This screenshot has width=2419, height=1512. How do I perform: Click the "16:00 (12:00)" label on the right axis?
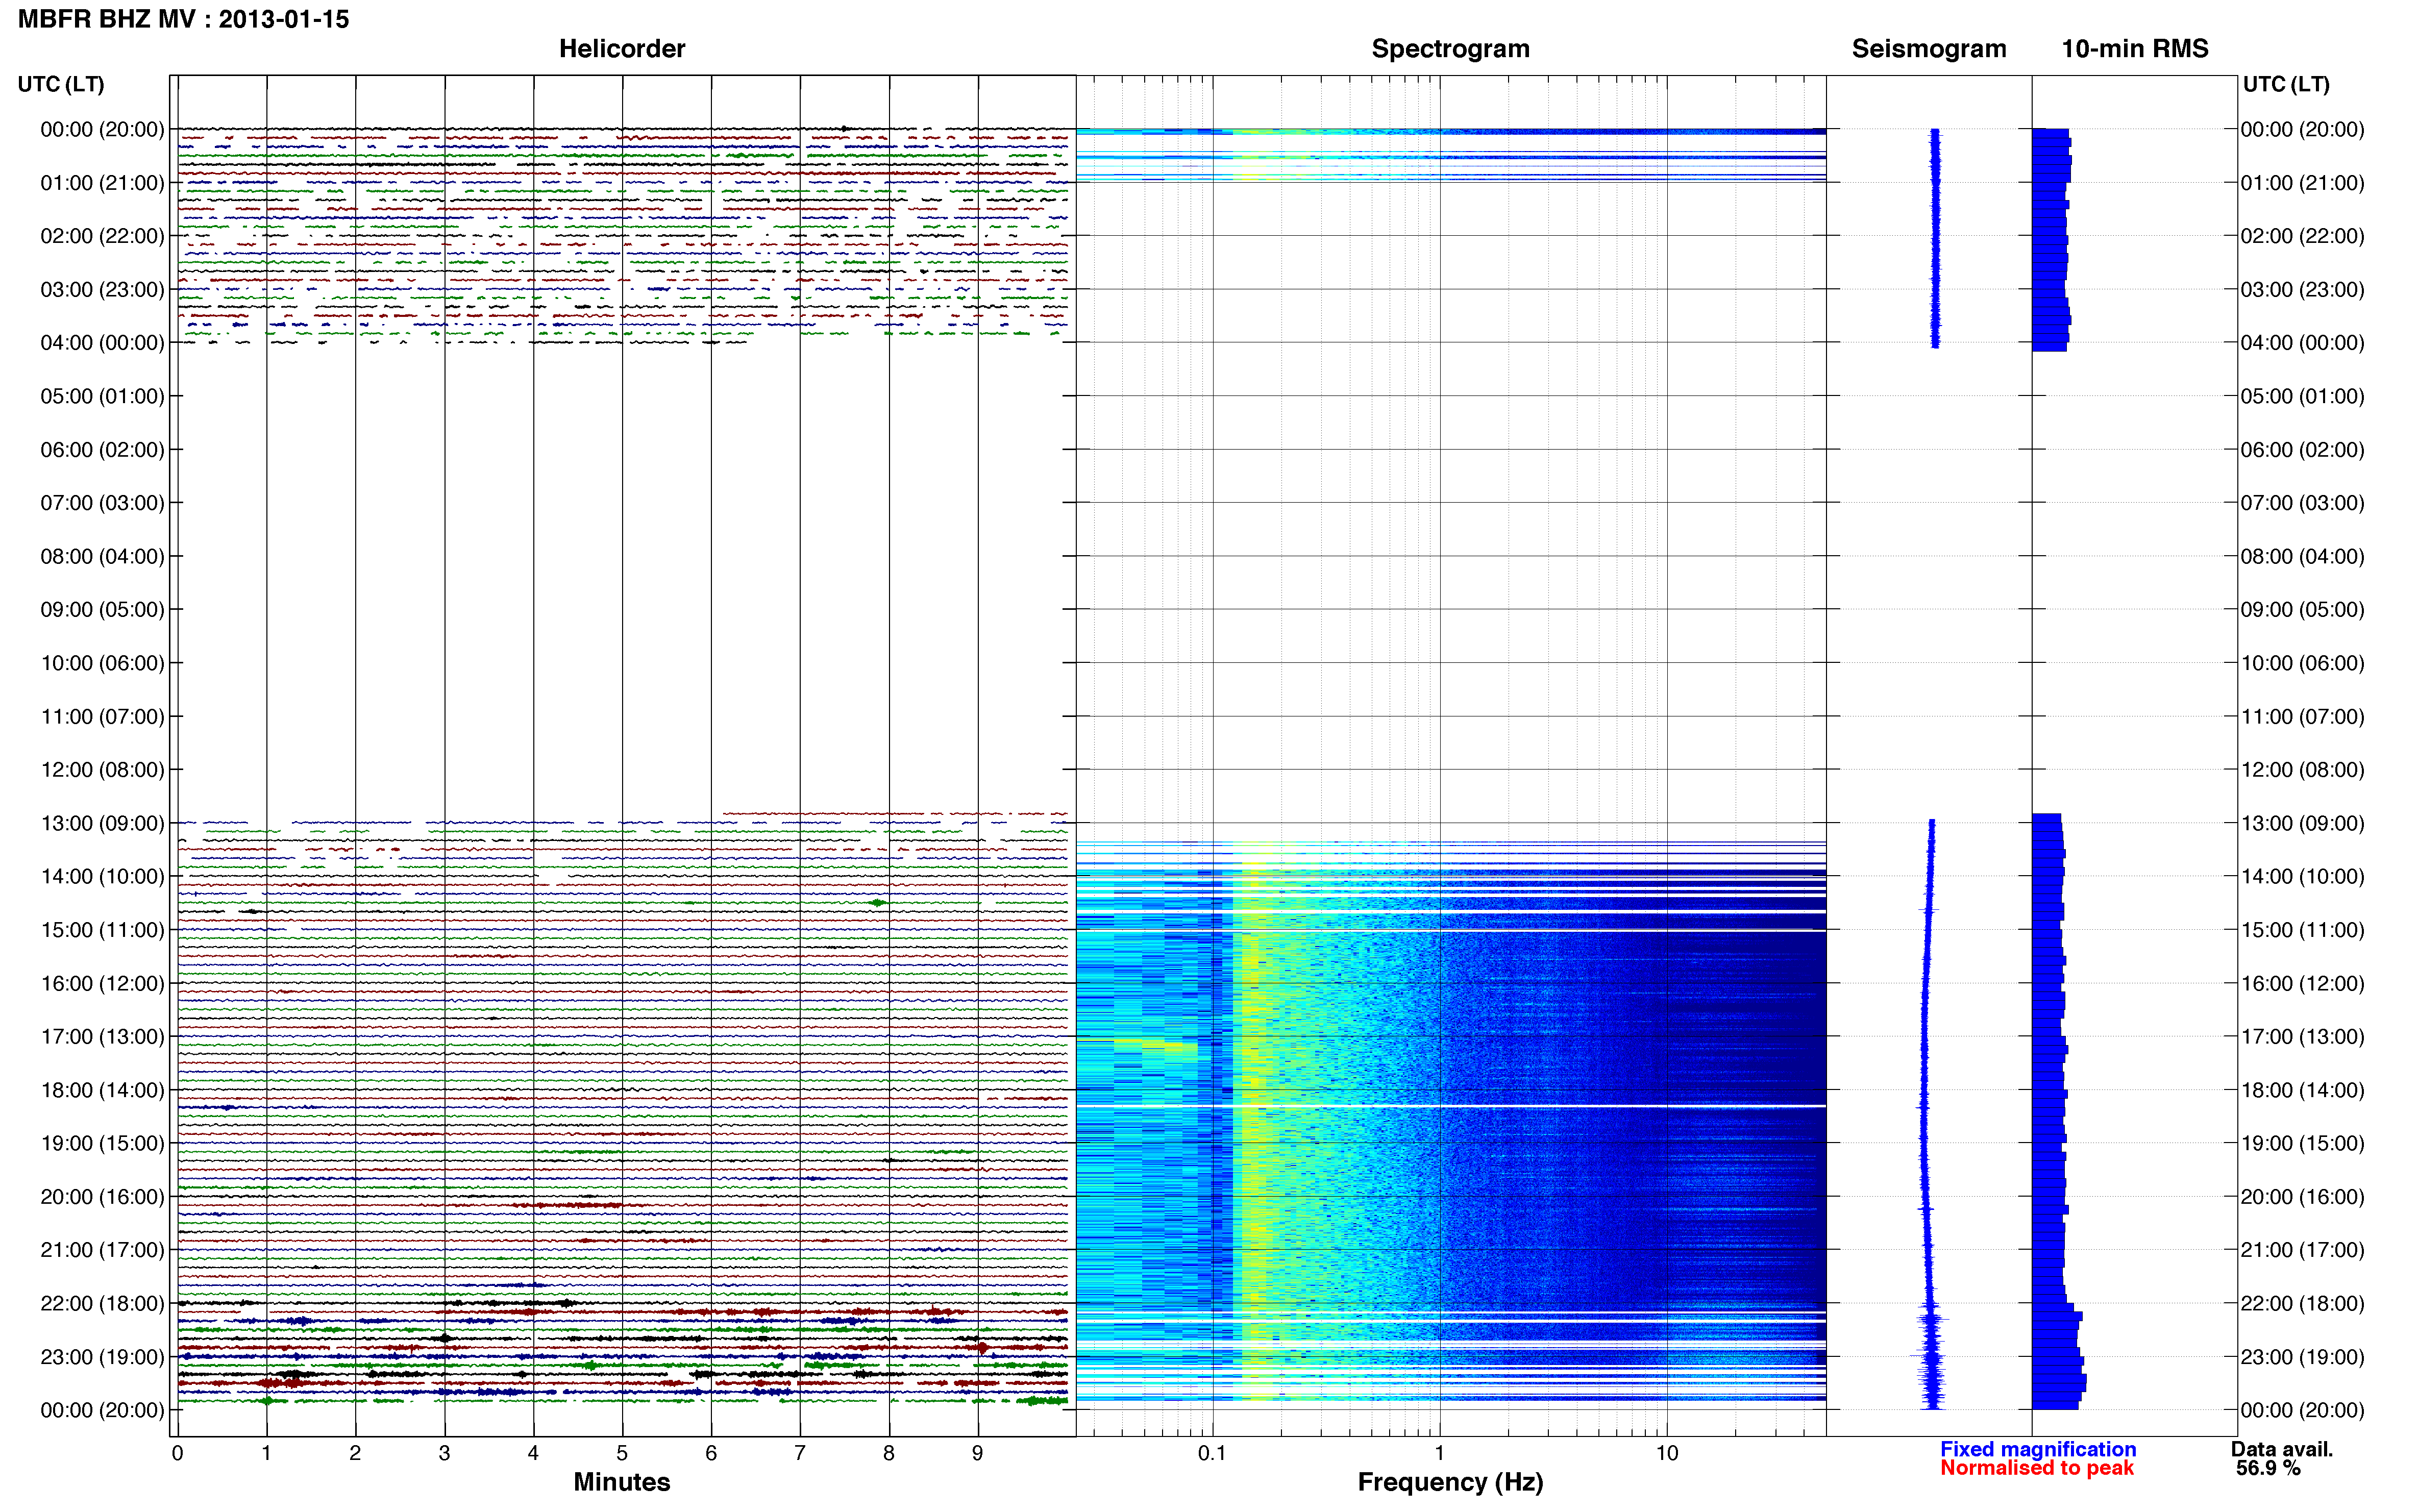[x=2302, y=983]
